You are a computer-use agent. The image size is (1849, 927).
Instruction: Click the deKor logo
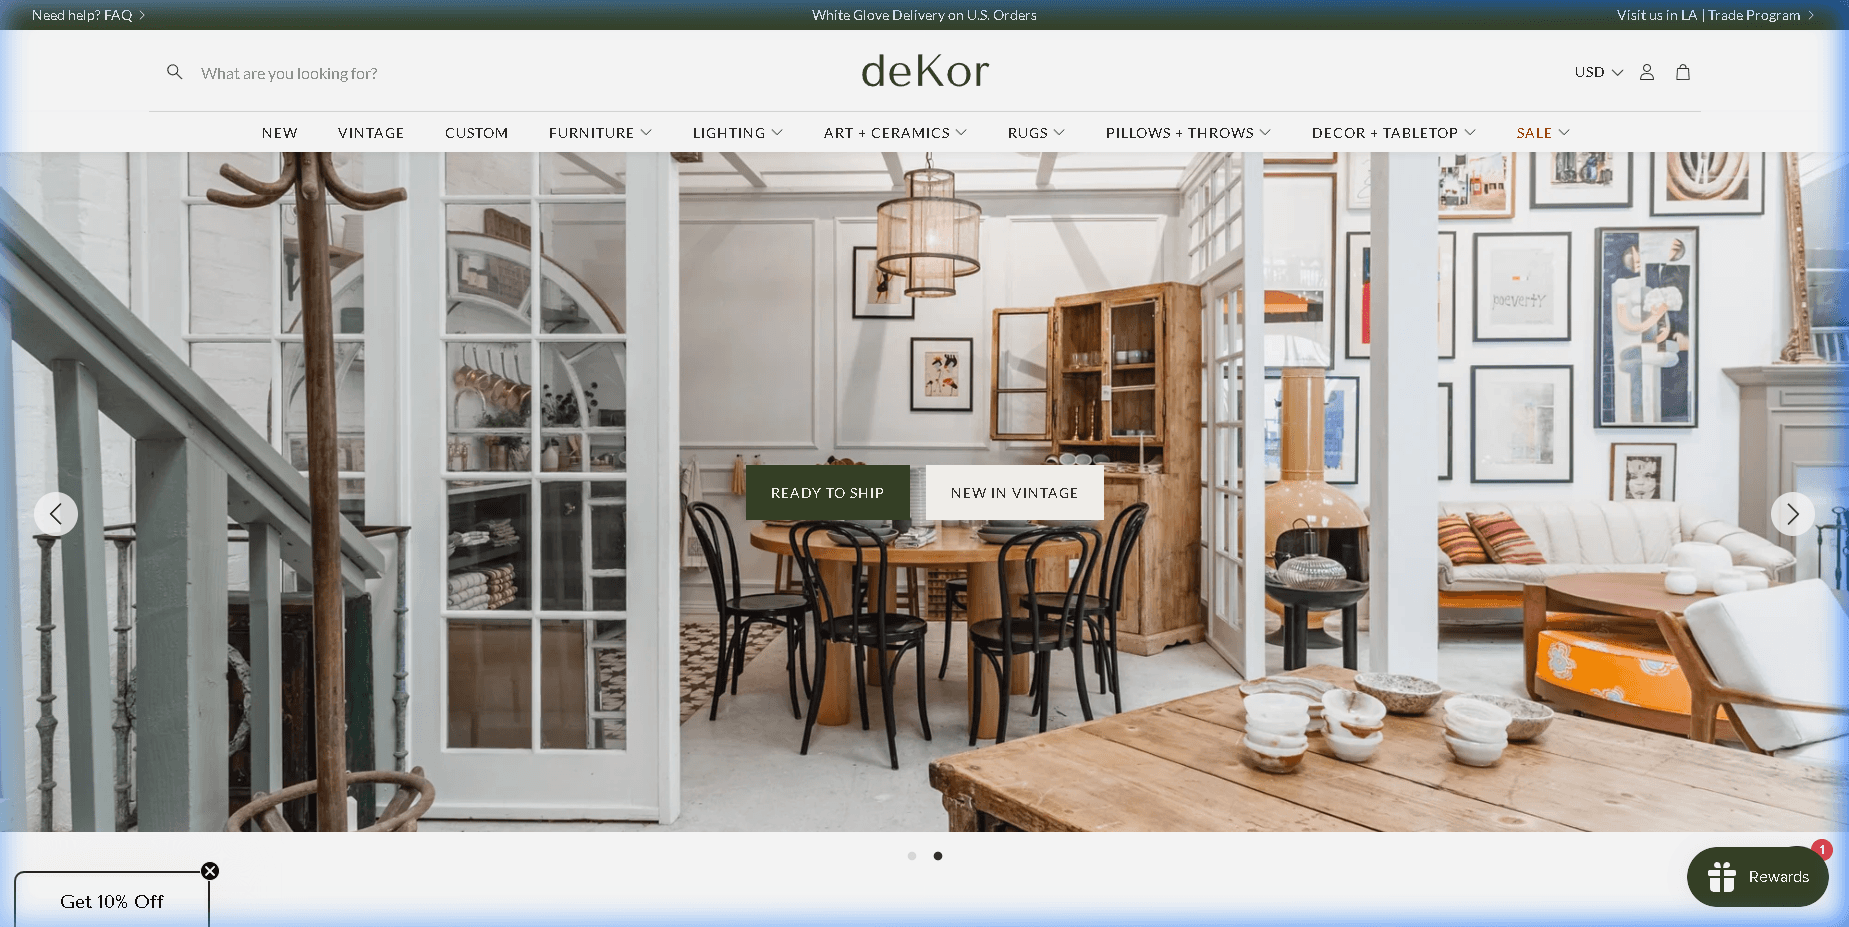(x=925, y=71)
